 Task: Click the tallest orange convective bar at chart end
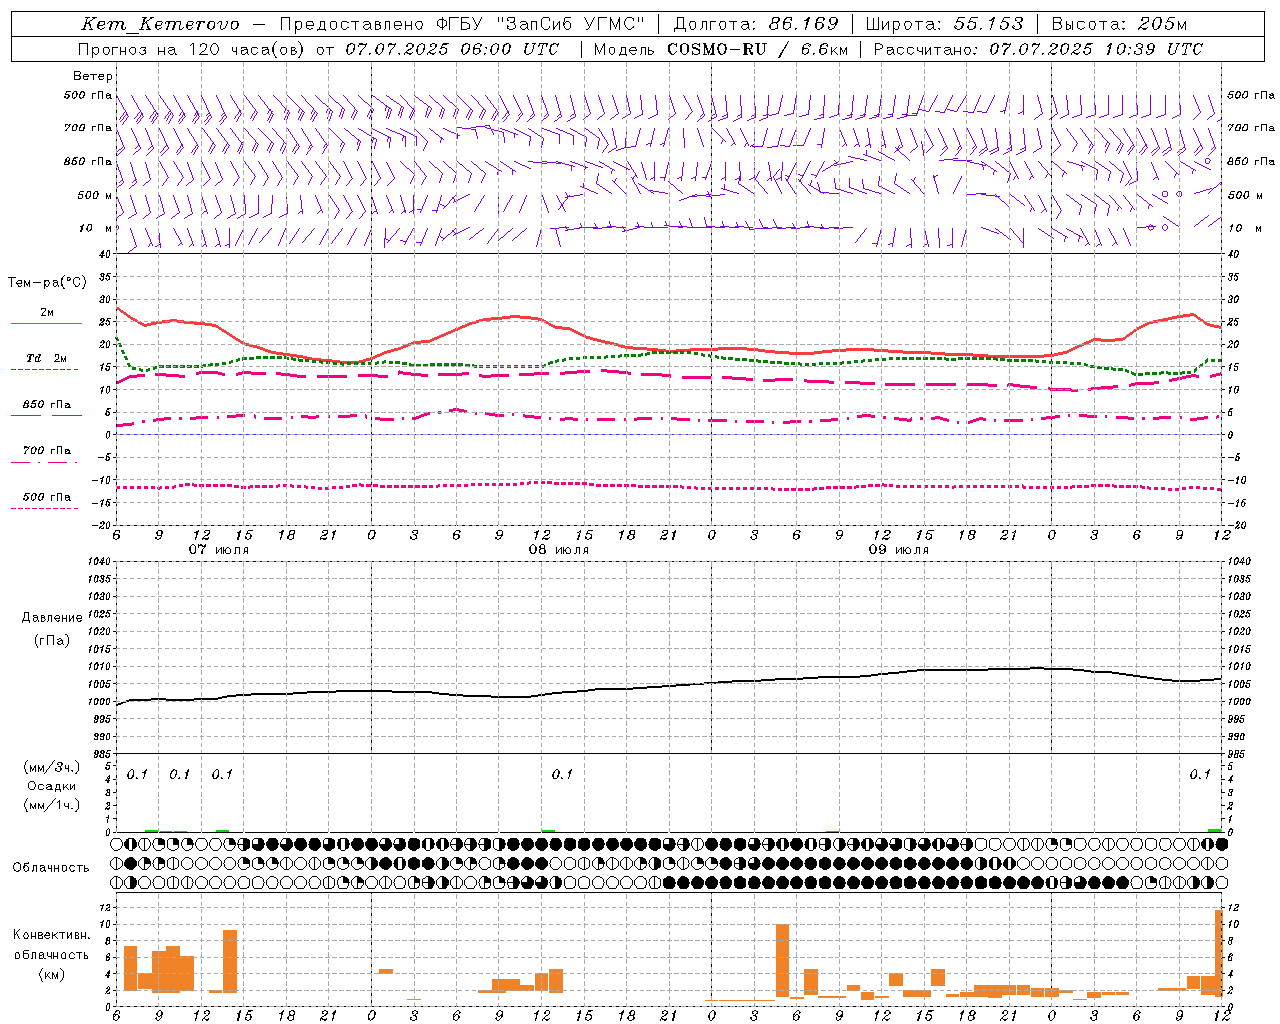1219,952
